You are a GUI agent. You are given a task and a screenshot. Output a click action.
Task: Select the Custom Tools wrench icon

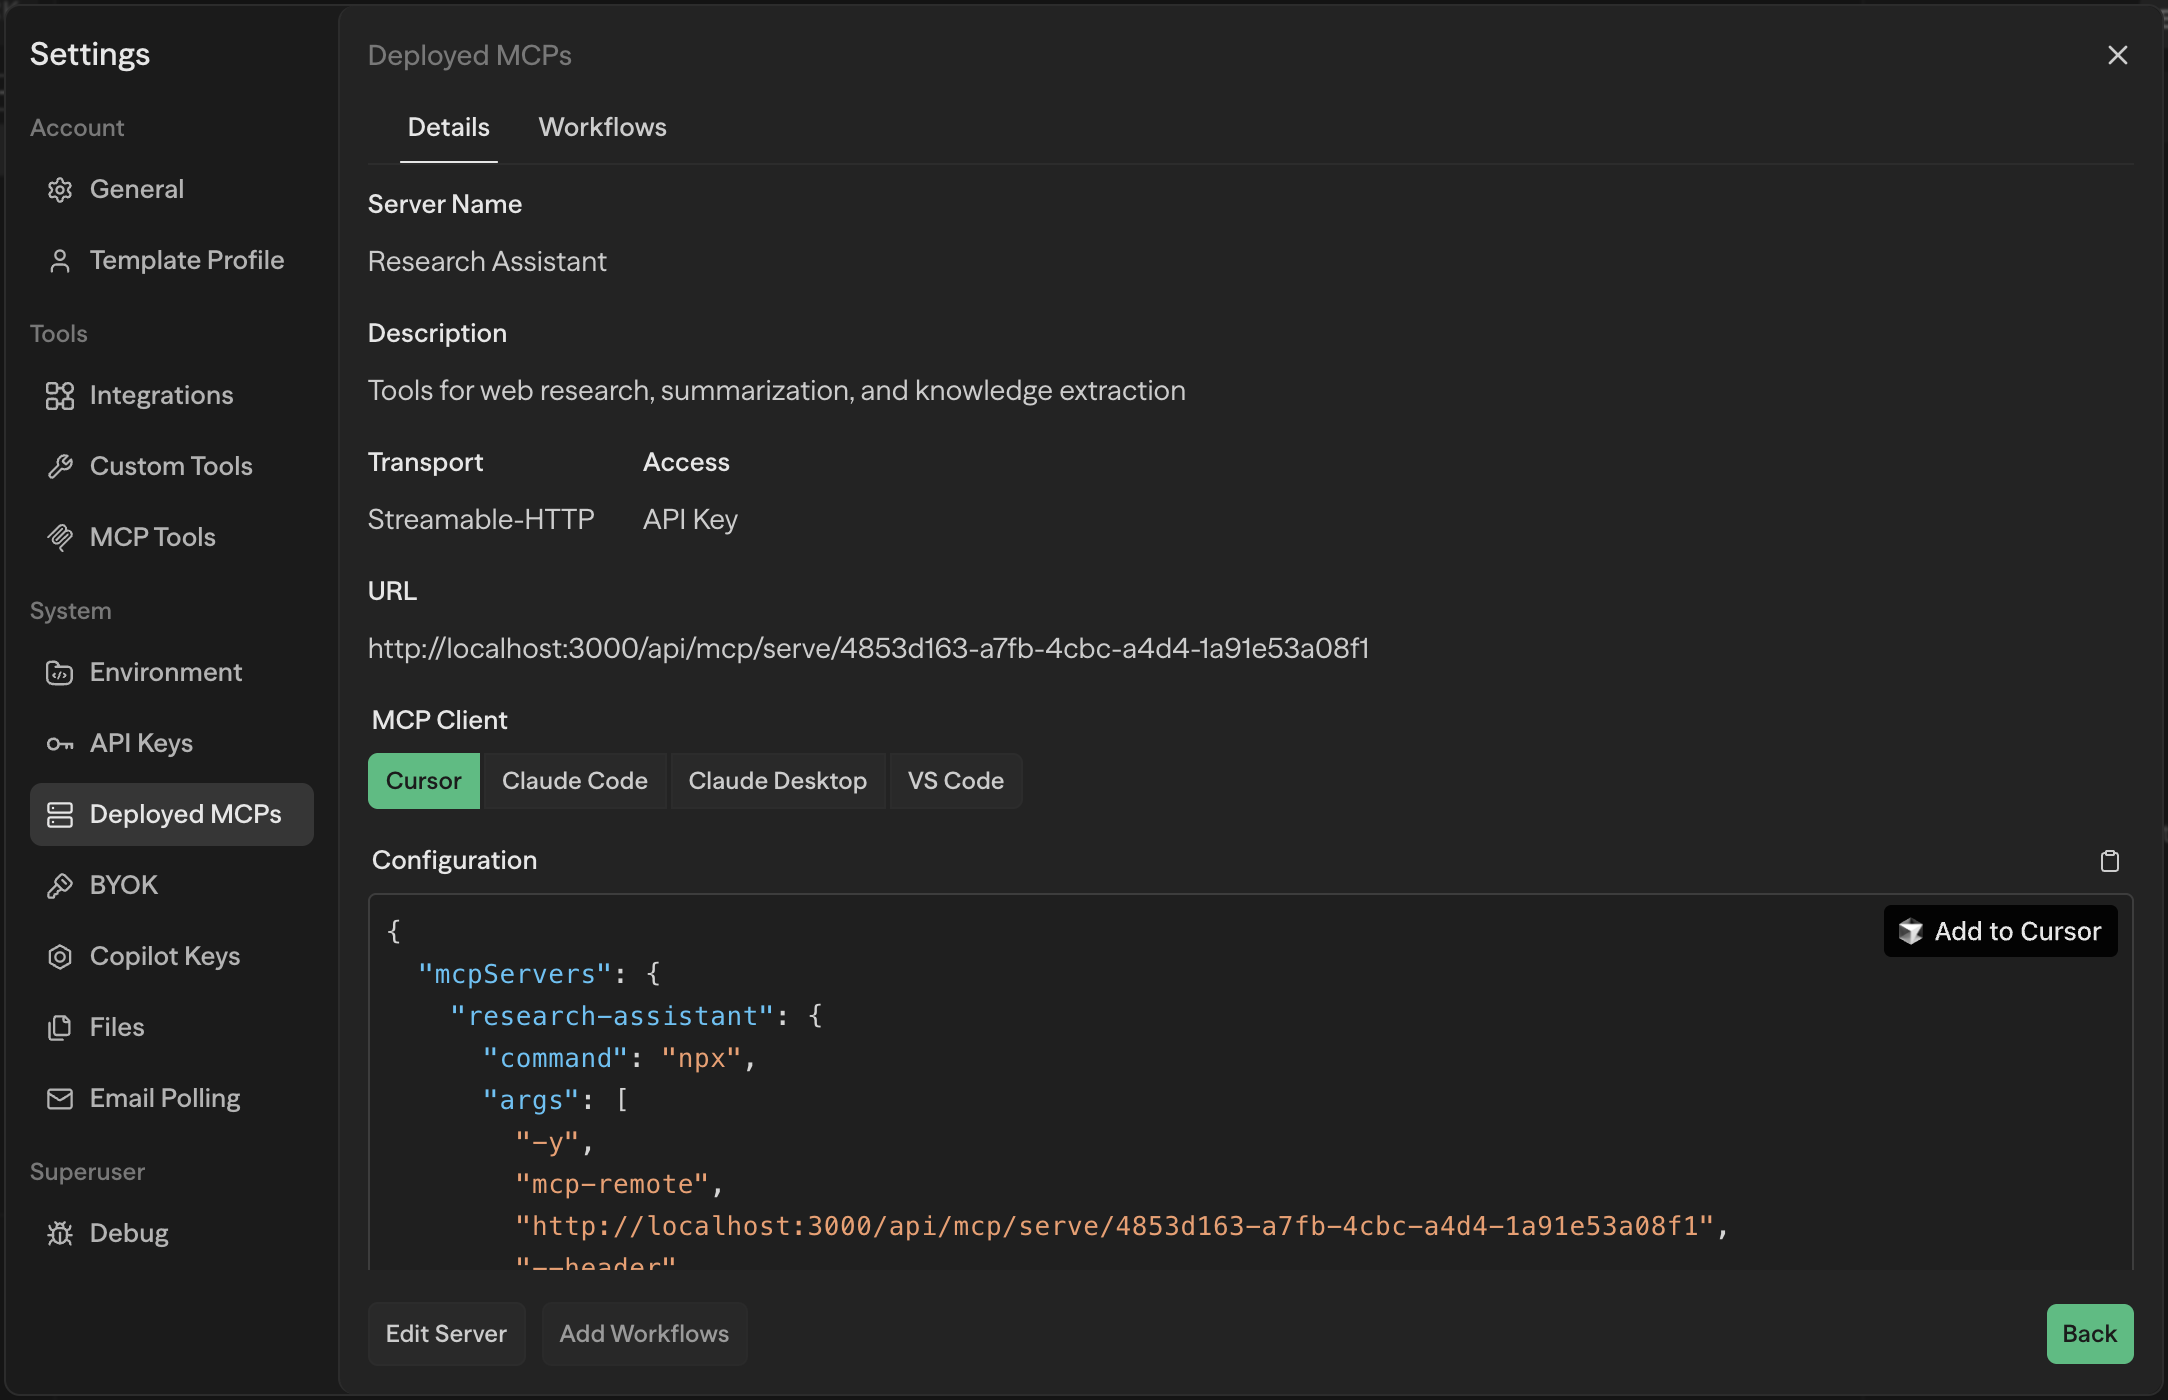pos(60,466)
